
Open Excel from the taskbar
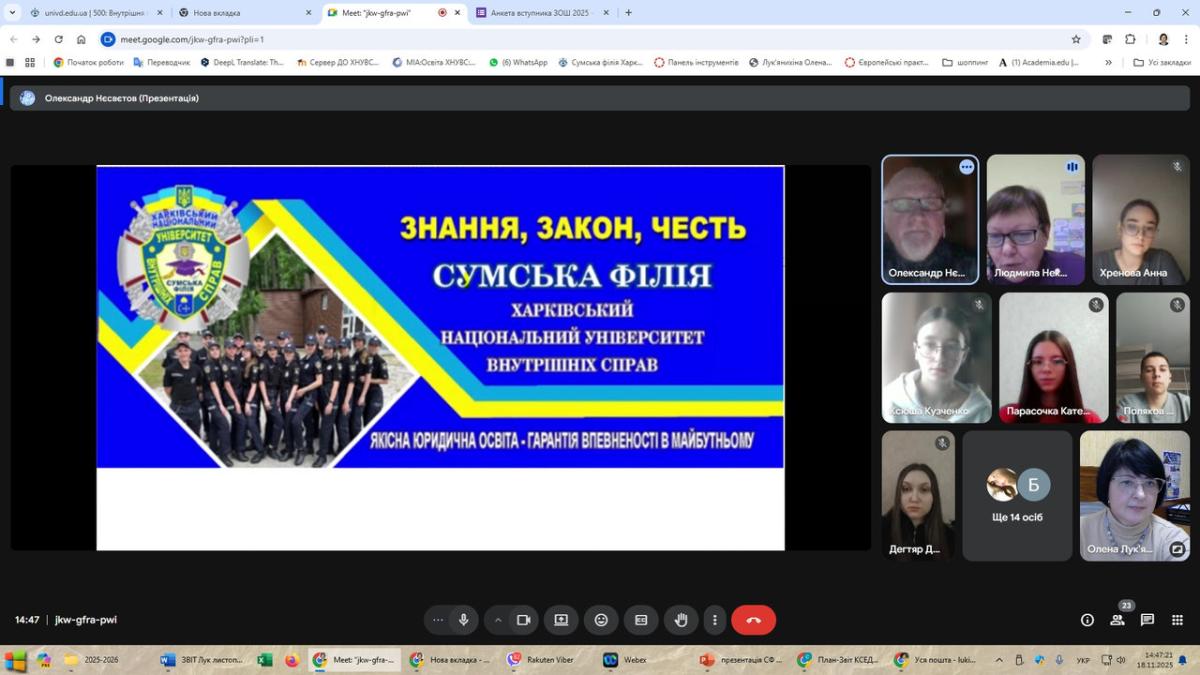pos(265,660)
